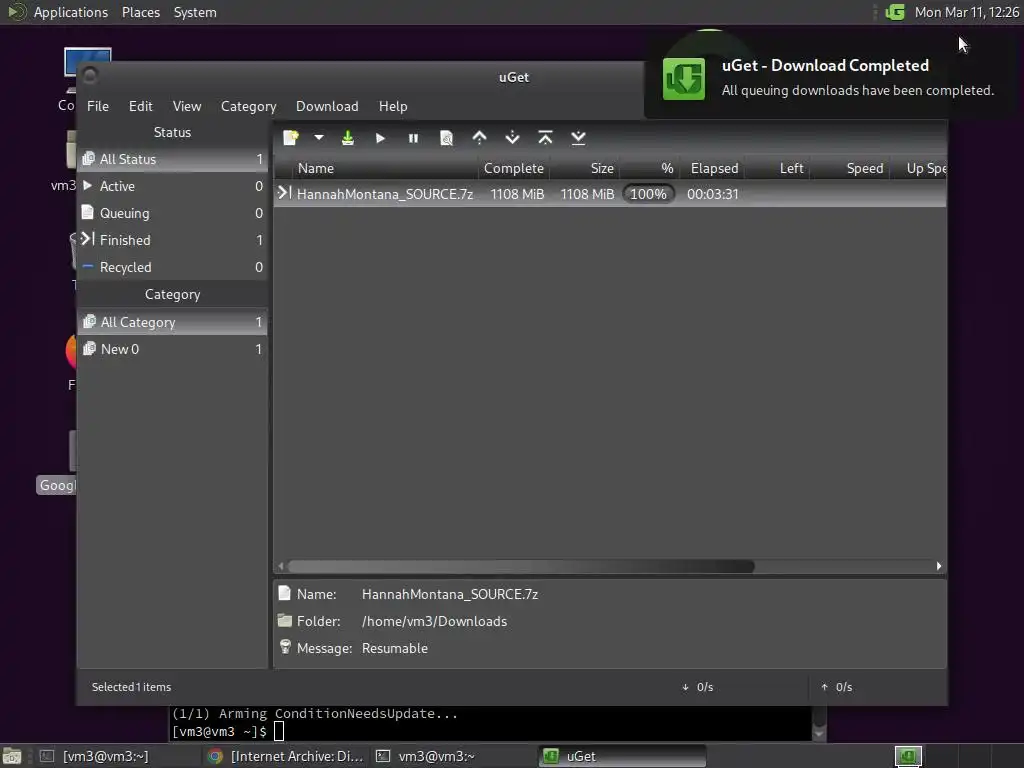Open the Applications menu in top panel

(71, 12)
